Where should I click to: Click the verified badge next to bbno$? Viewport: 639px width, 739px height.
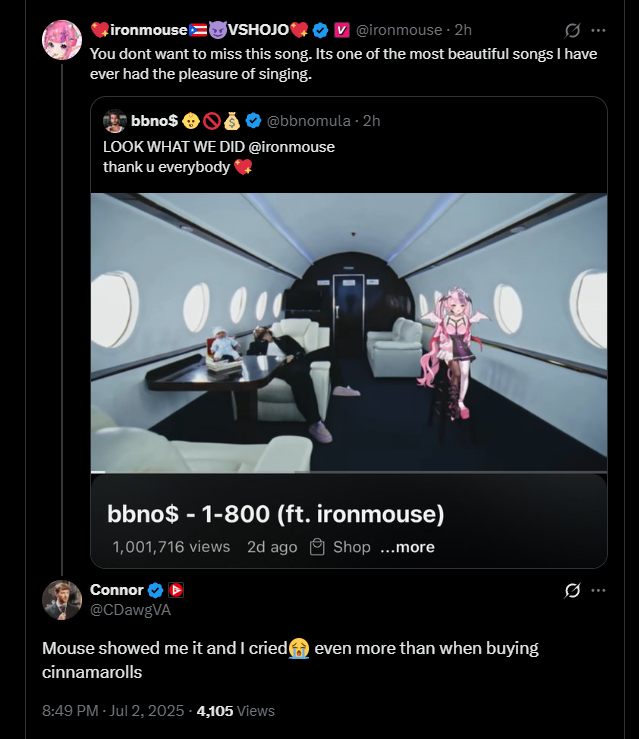(254, 121)
